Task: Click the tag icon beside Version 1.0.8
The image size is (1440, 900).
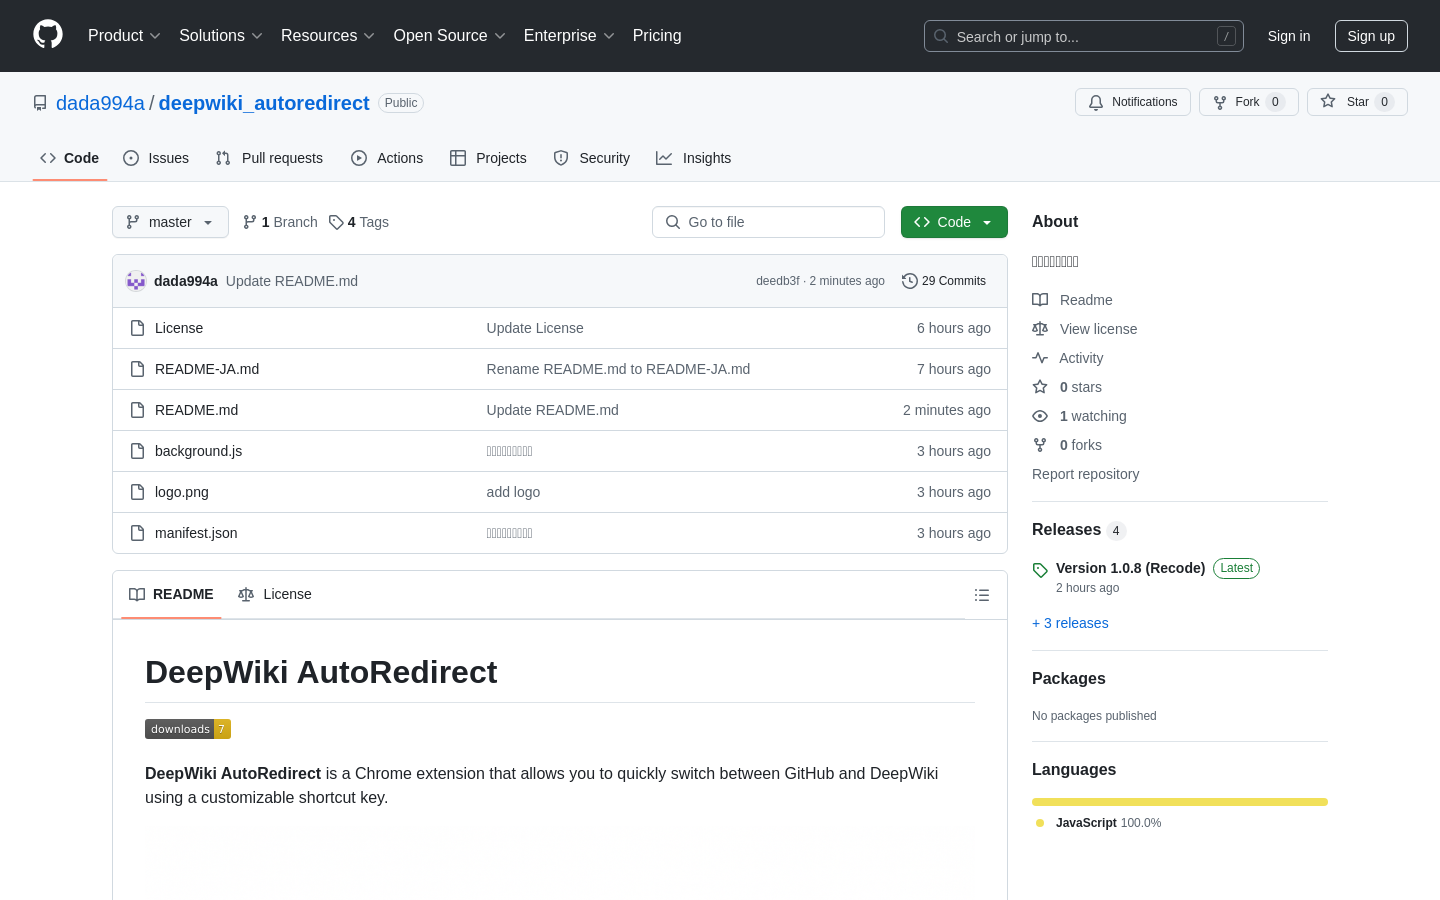Action: click(x=1040, y=570)
